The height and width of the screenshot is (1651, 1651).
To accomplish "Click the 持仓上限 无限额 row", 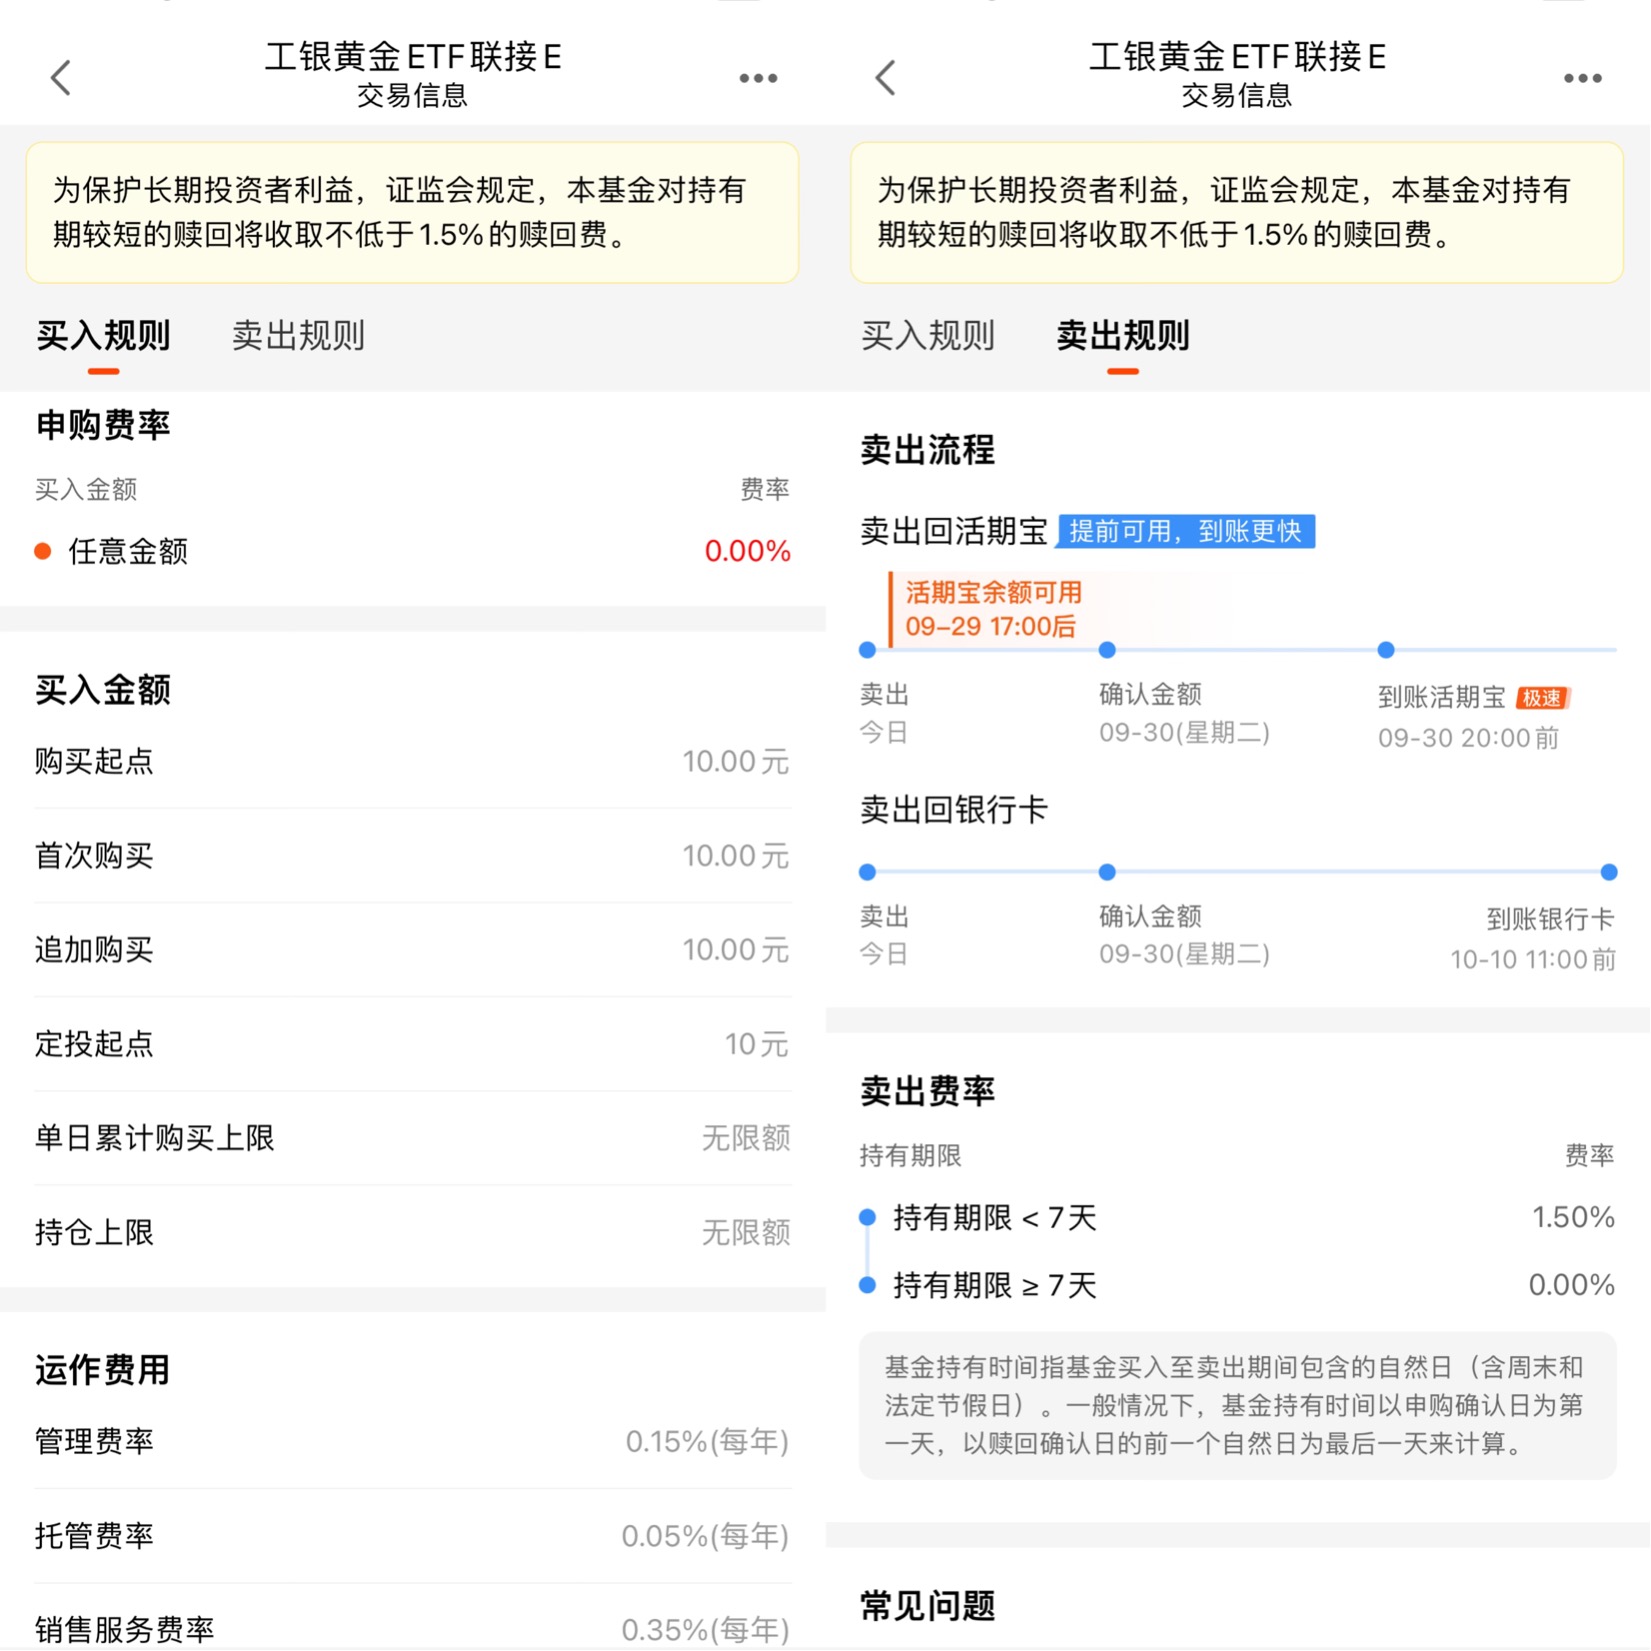I will tap(412, 1232).
